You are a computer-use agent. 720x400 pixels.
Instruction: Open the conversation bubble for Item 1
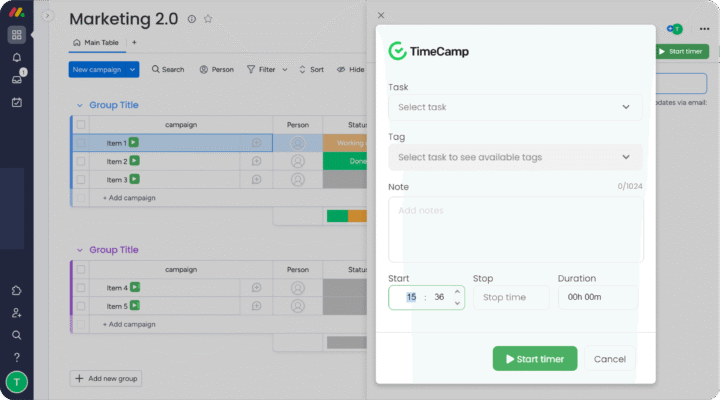click(256, 143)
